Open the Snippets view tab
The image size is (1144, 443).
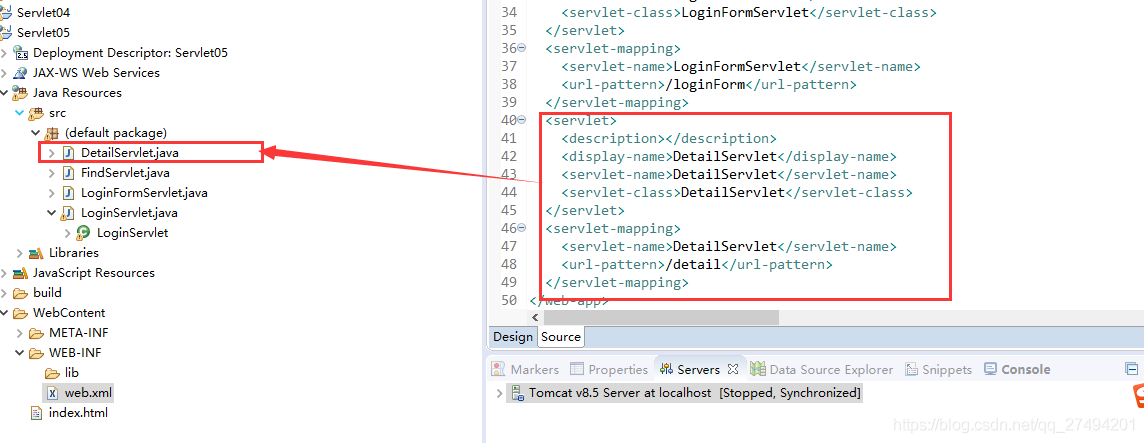938,369
